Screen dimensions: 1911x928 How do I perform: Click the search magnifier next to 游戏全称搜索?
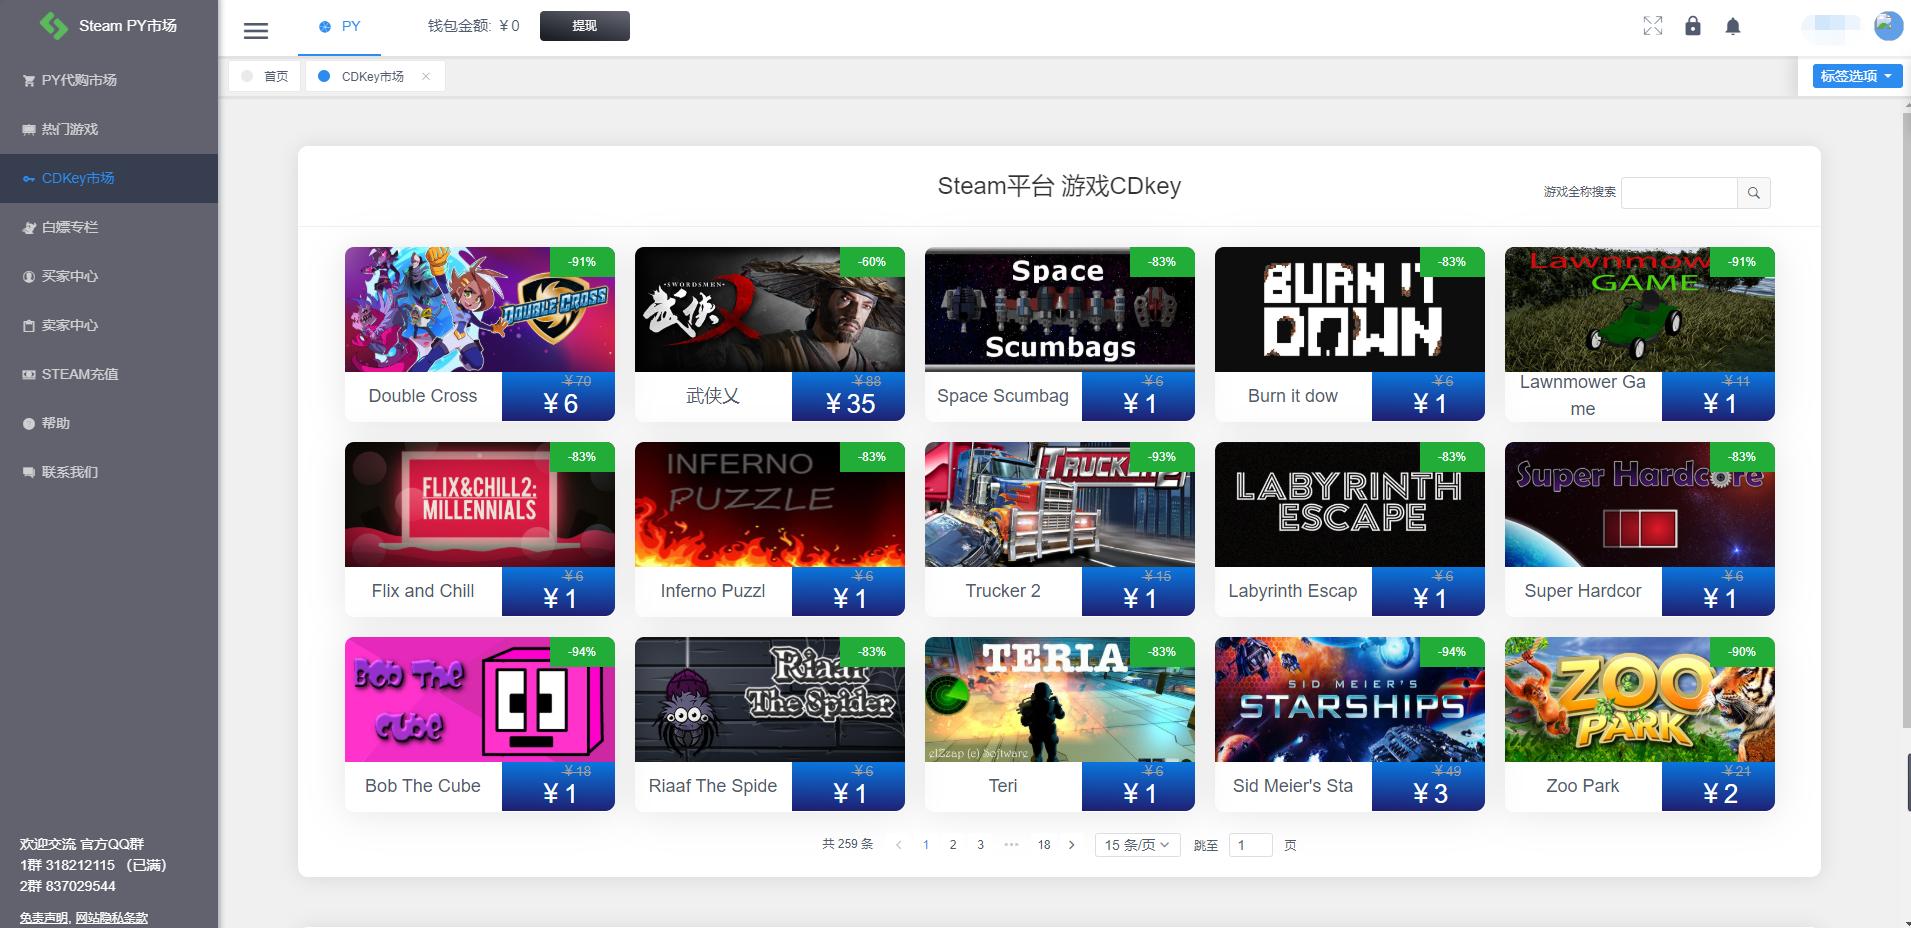[1754, 192]
